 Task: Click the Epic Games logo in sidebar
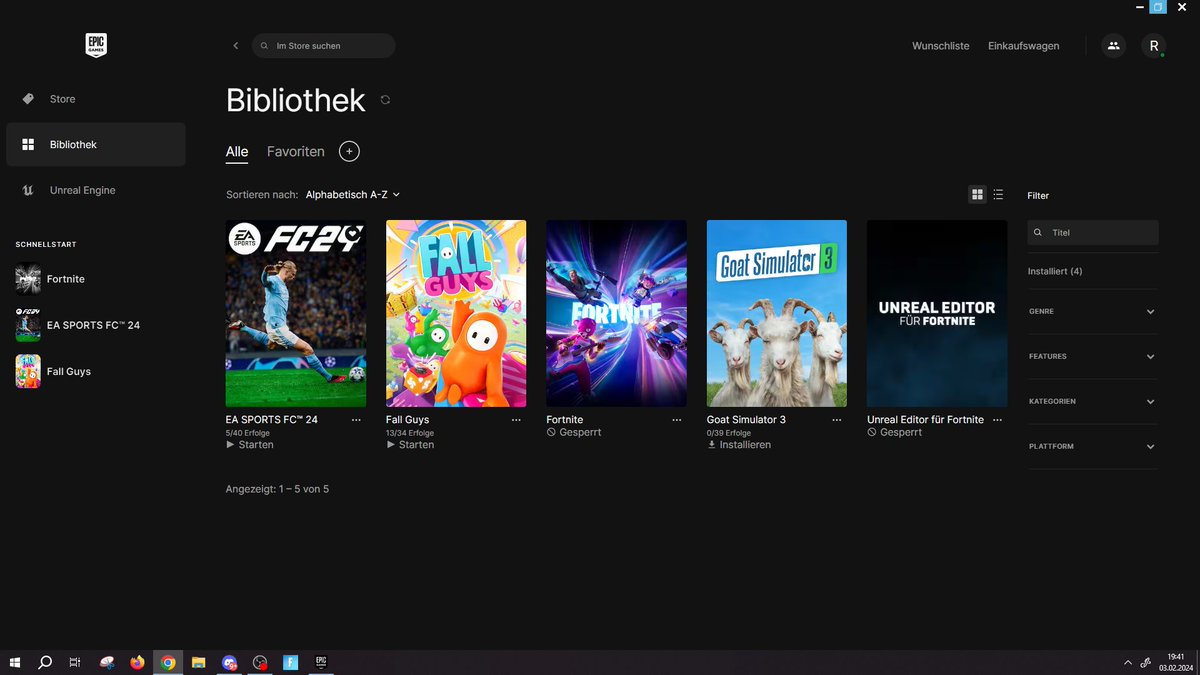point(95,45)
